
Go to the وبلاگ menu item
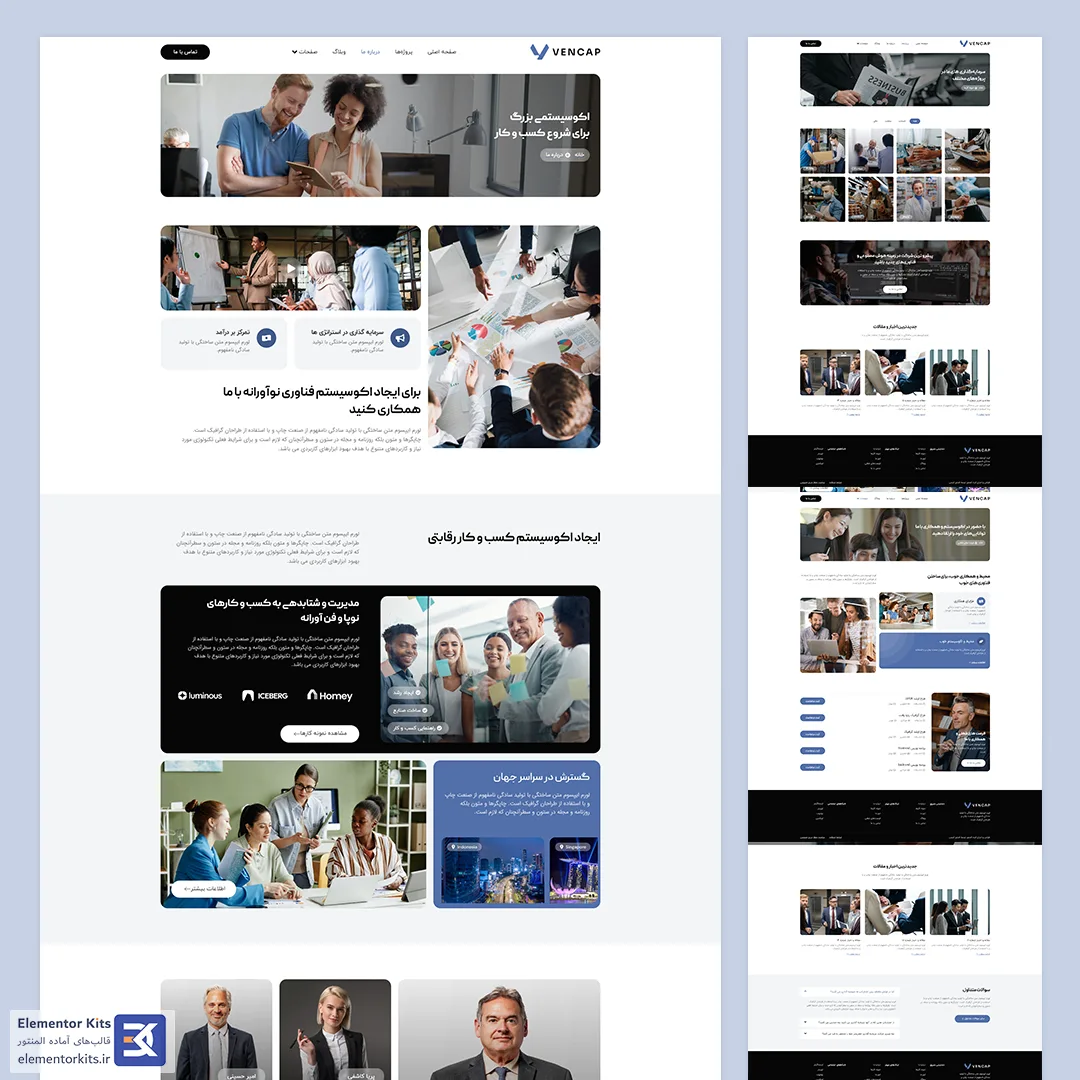coord(339,52)
